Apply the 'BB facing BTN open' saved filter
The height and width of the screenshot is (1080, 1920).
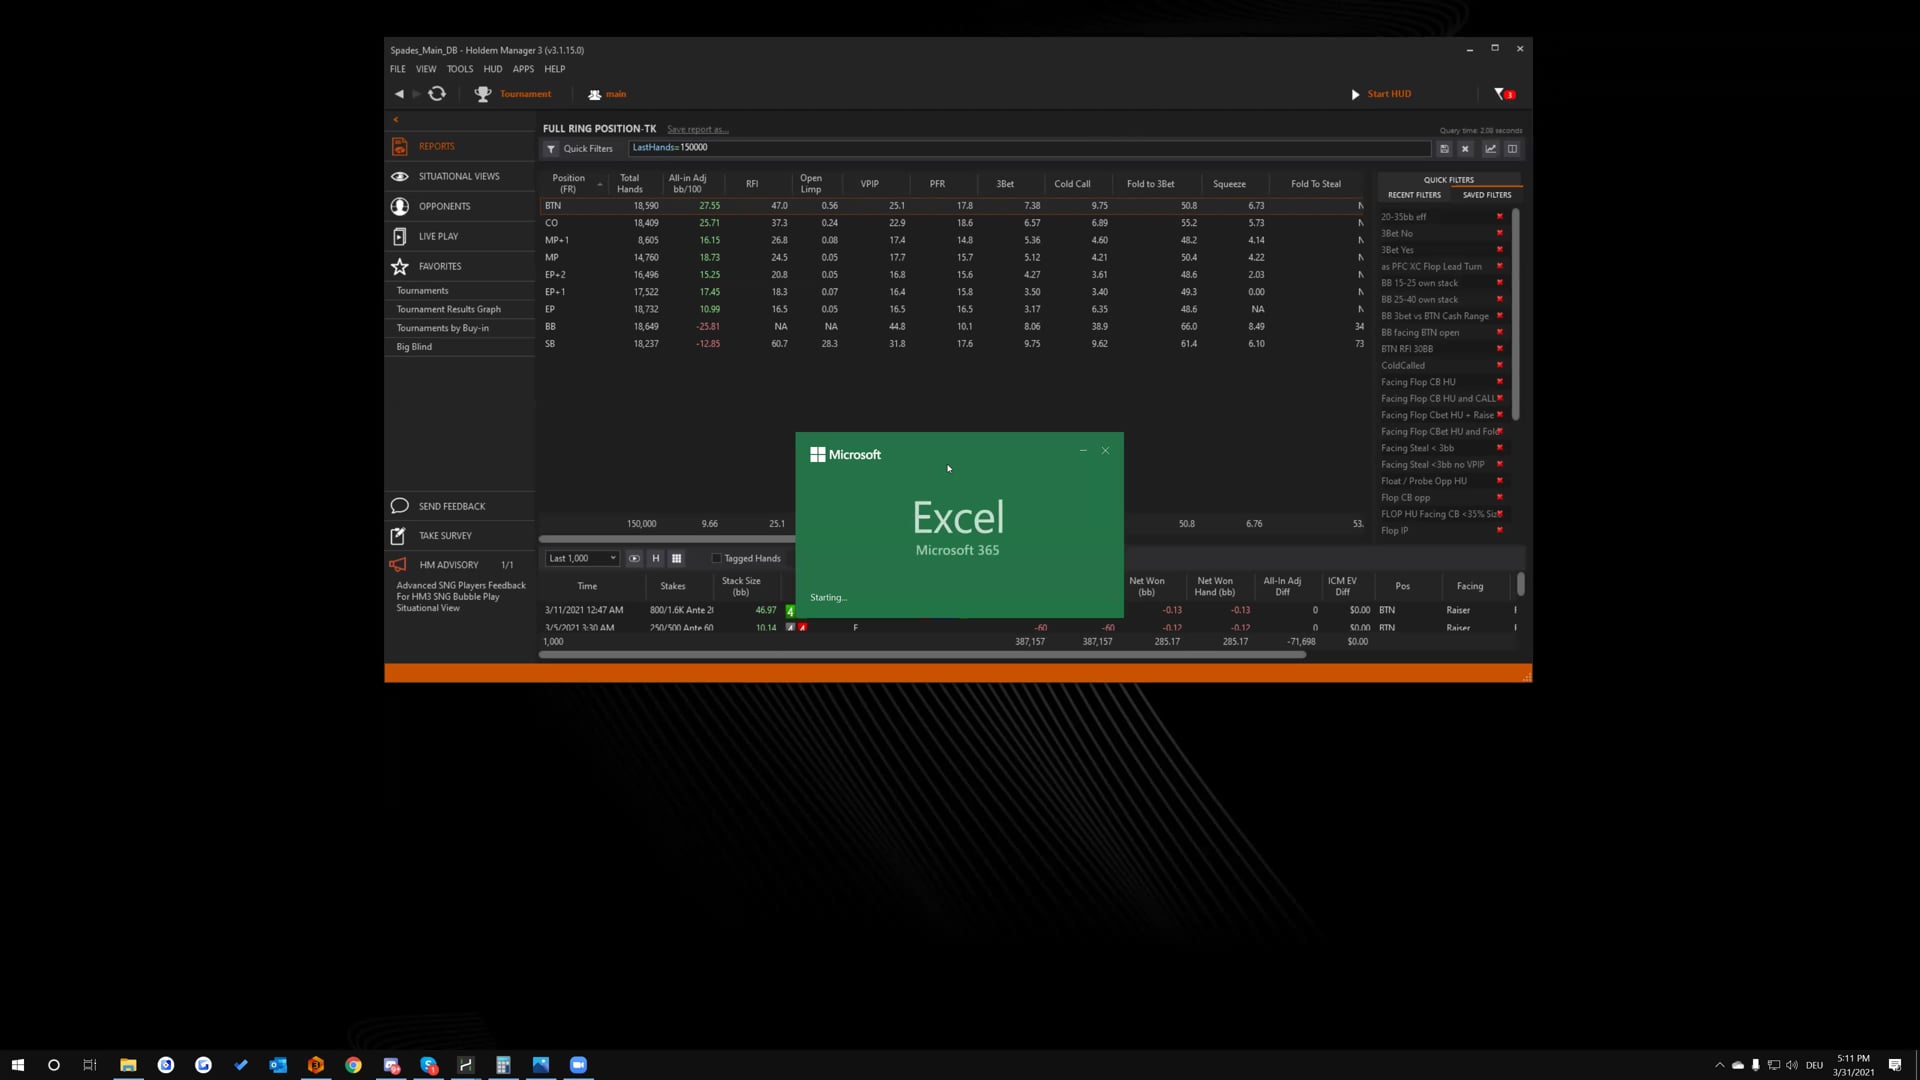1420,332
